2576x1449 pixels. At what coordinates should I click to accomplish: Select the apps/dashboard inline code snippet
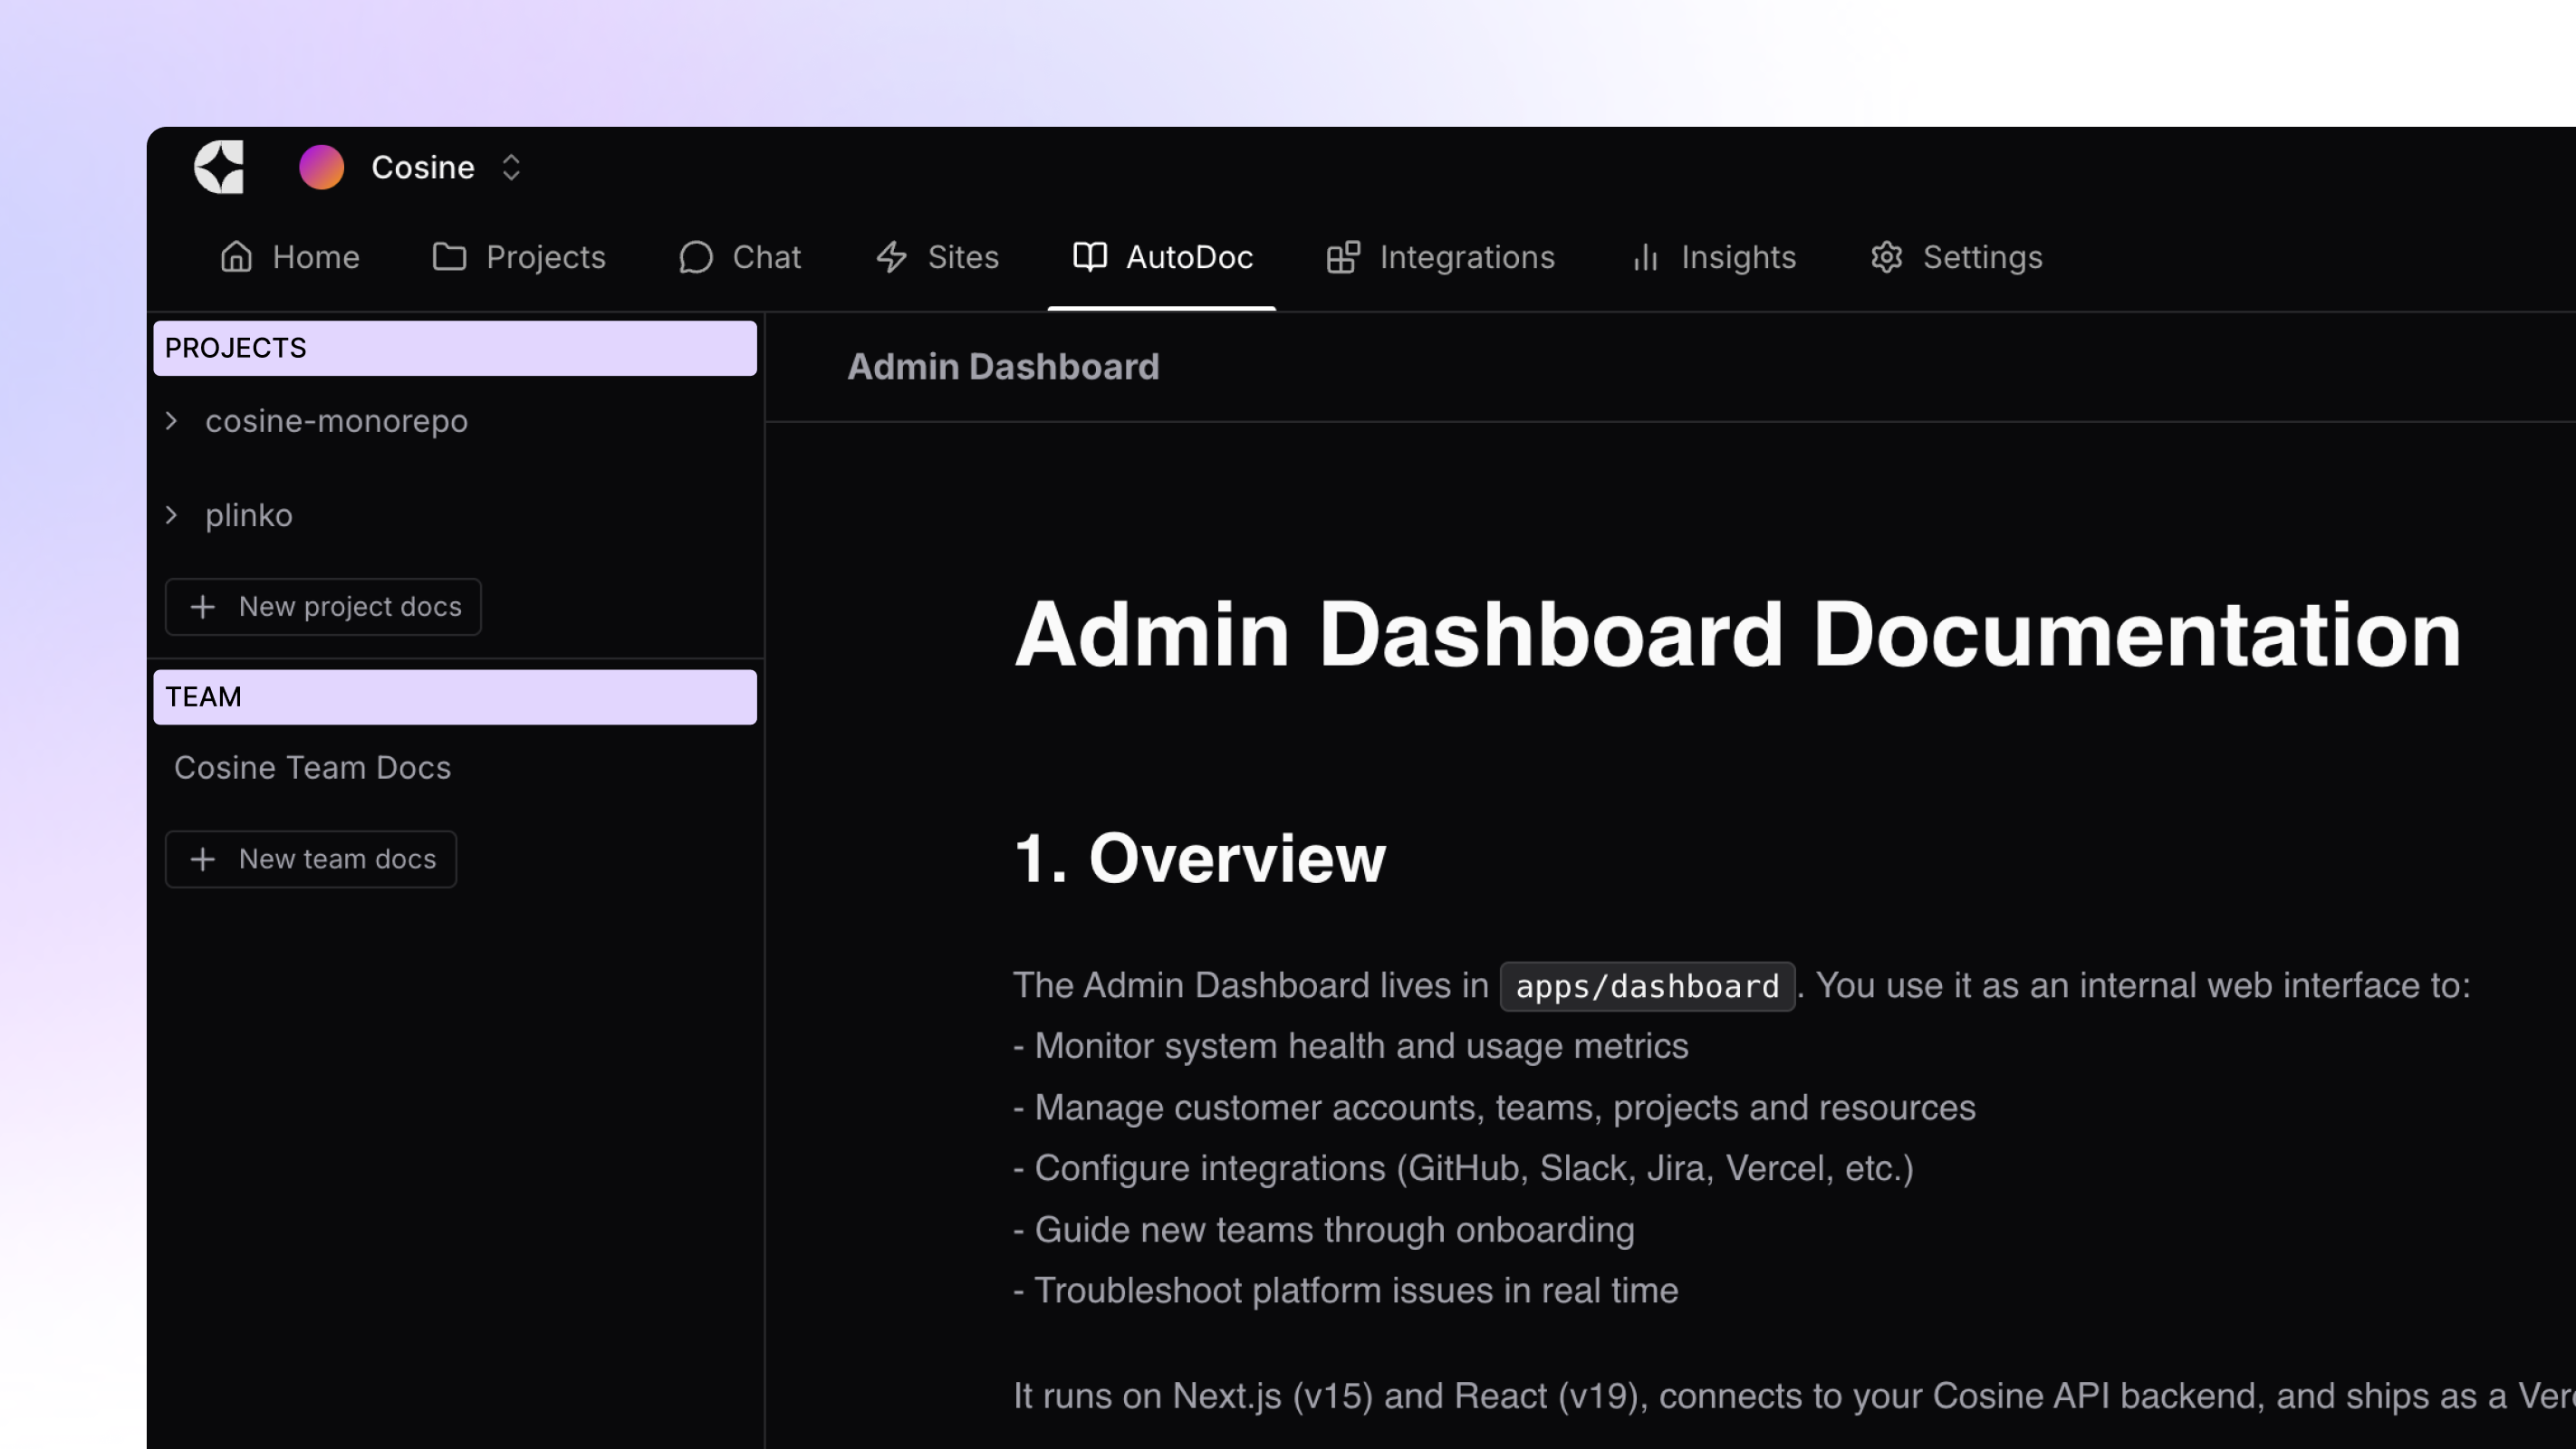click(x=1646, y=986)
